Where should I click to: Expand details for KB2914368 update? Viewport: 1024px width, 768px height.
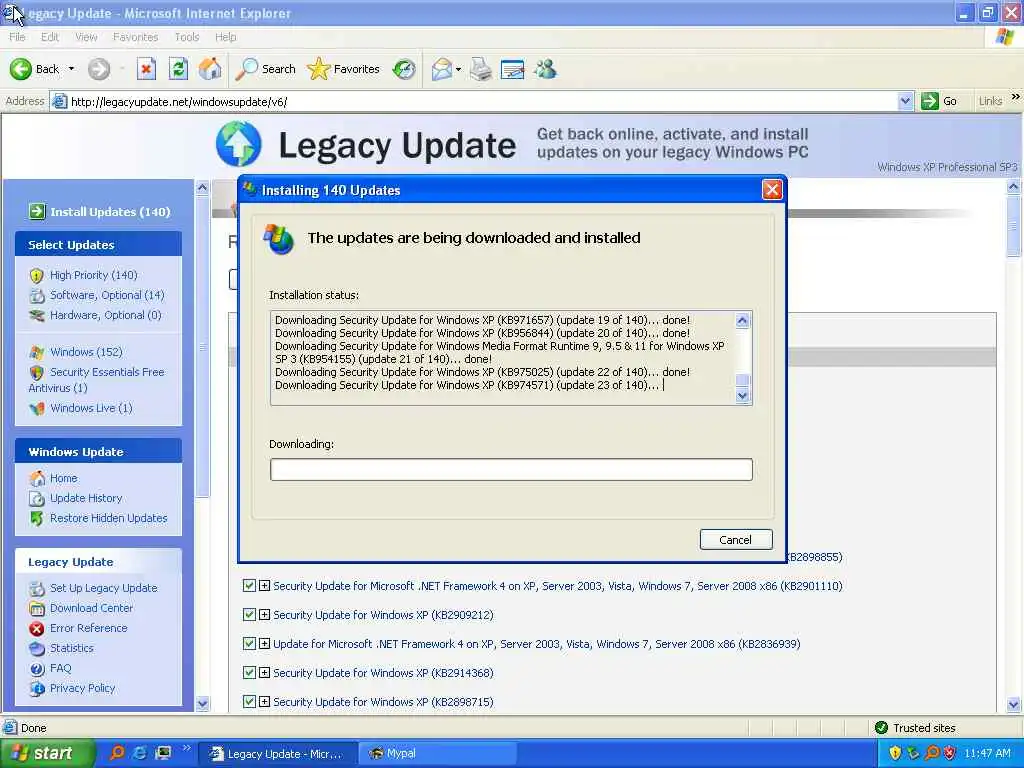(x=264, y=672)
